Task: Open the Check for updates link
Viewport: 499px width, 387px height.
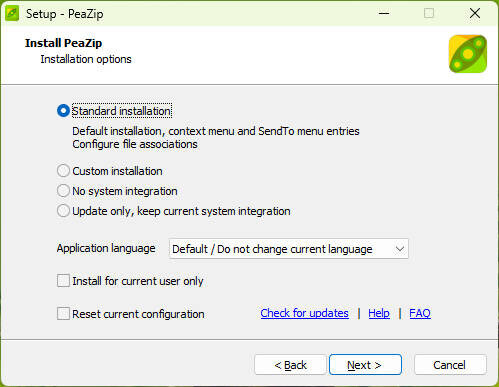Action: [305, 313]
